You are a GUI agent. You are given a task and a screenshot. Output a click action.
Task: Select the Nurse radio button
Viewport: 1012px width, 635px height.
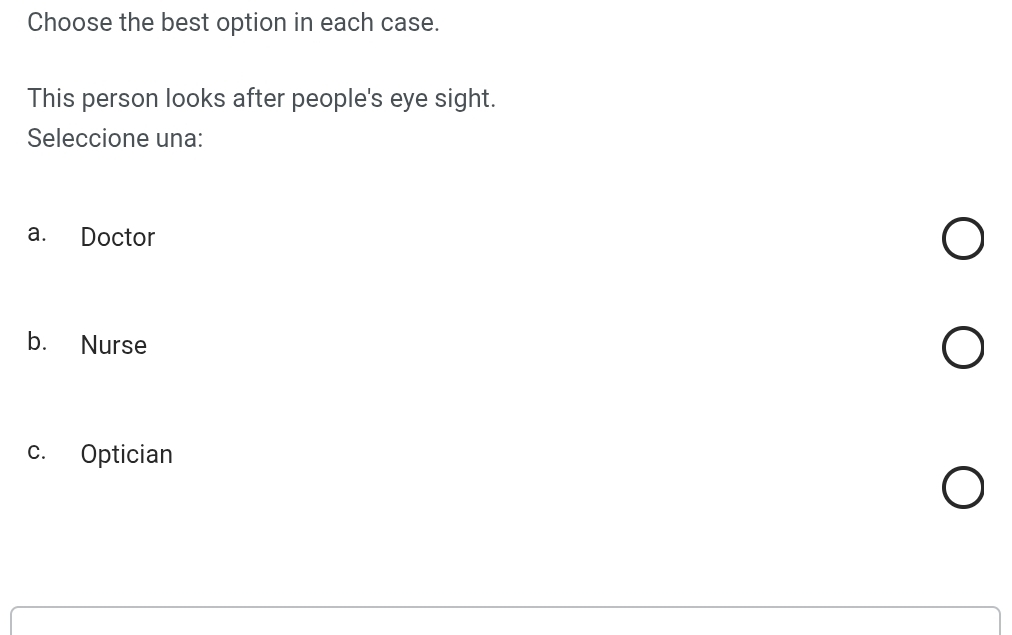962,348
